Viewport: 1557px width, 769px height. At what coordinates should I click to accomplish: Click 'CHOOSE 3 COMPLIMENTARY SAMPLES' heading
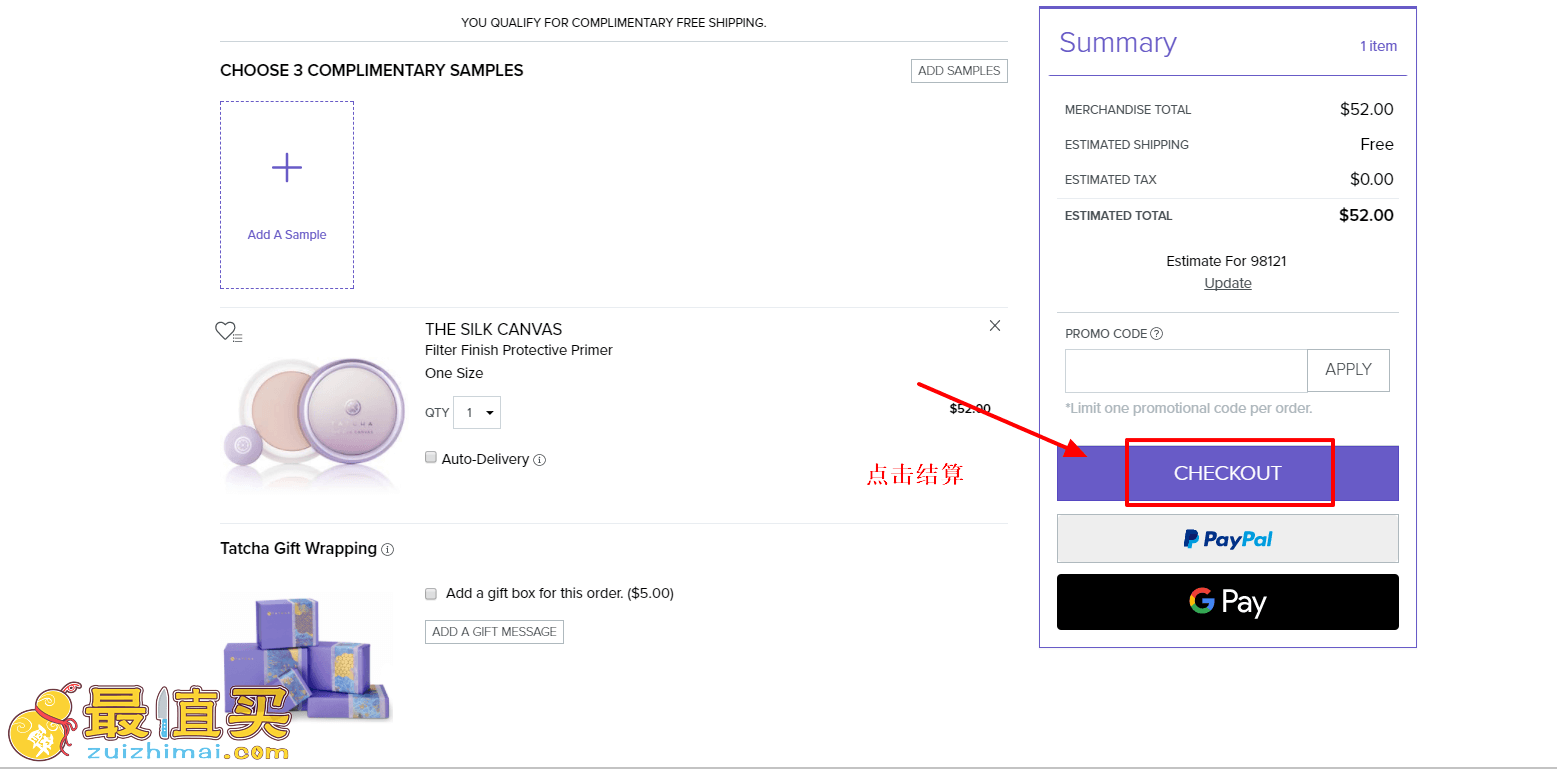372,70
